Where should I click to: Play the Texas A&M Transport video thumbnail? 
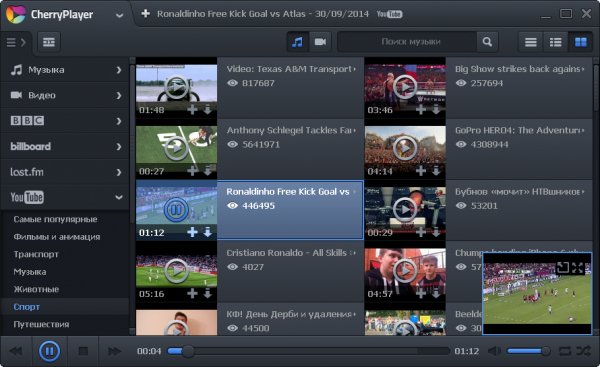176,87
